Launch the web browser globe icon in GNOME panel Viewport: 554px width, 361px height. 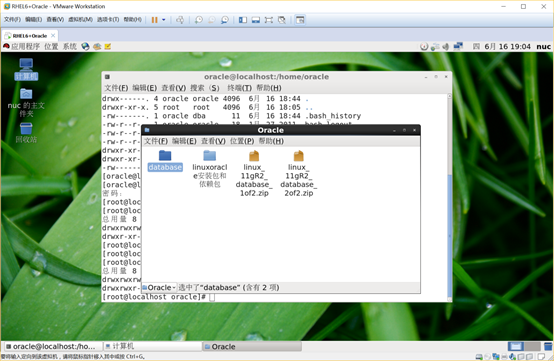pos(85,46)
